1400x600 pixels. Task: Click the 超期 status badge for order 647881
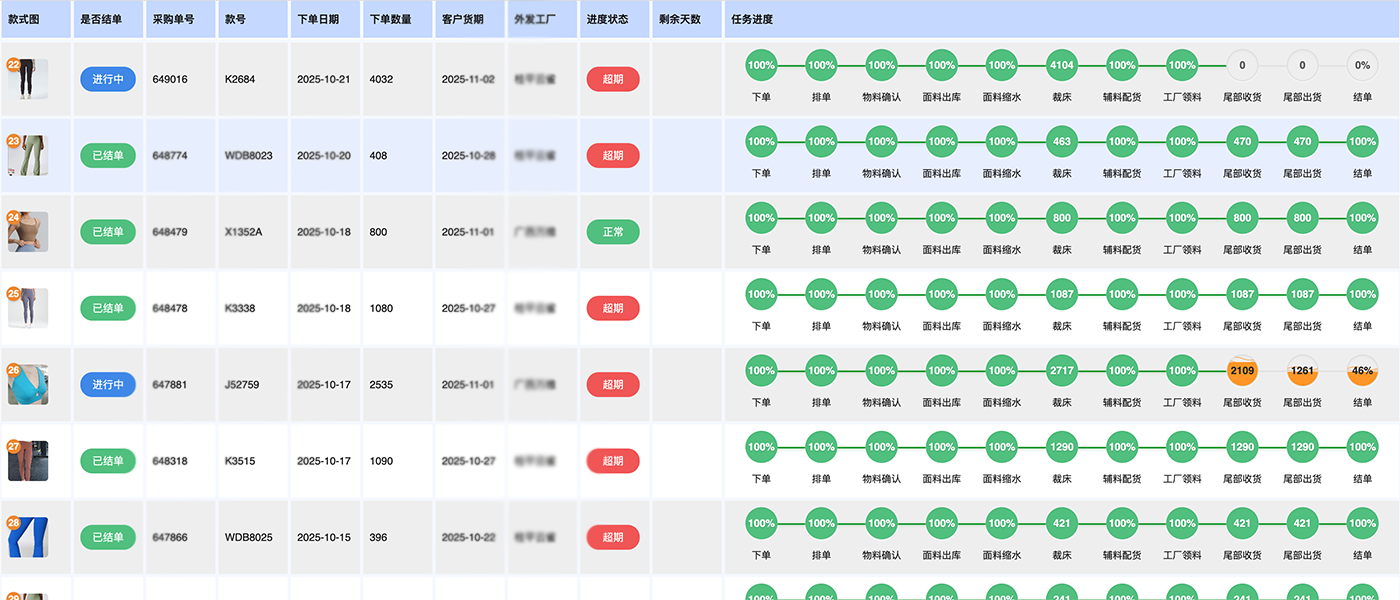coord(612,384)
